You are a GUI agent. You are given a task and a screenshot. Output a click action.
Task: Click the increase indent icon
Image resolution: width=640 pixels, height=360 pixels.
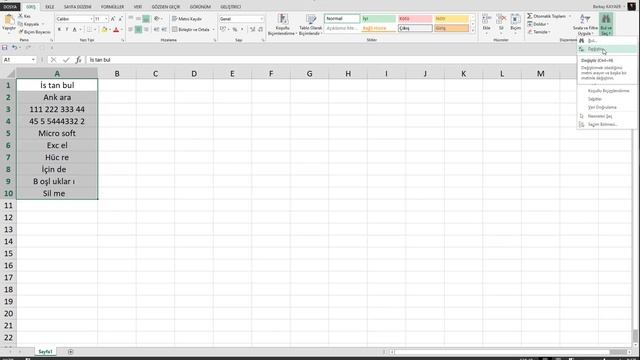[x=164, y=29]
